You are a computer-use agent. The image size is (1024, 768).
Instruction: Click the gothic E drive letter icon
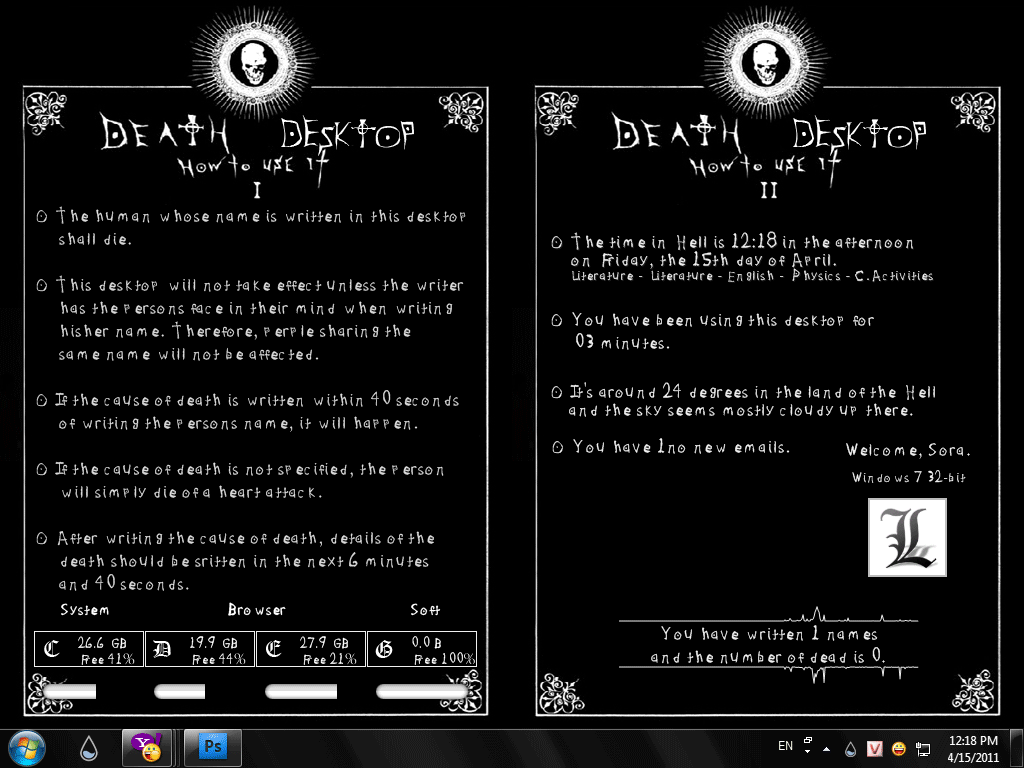274,649
